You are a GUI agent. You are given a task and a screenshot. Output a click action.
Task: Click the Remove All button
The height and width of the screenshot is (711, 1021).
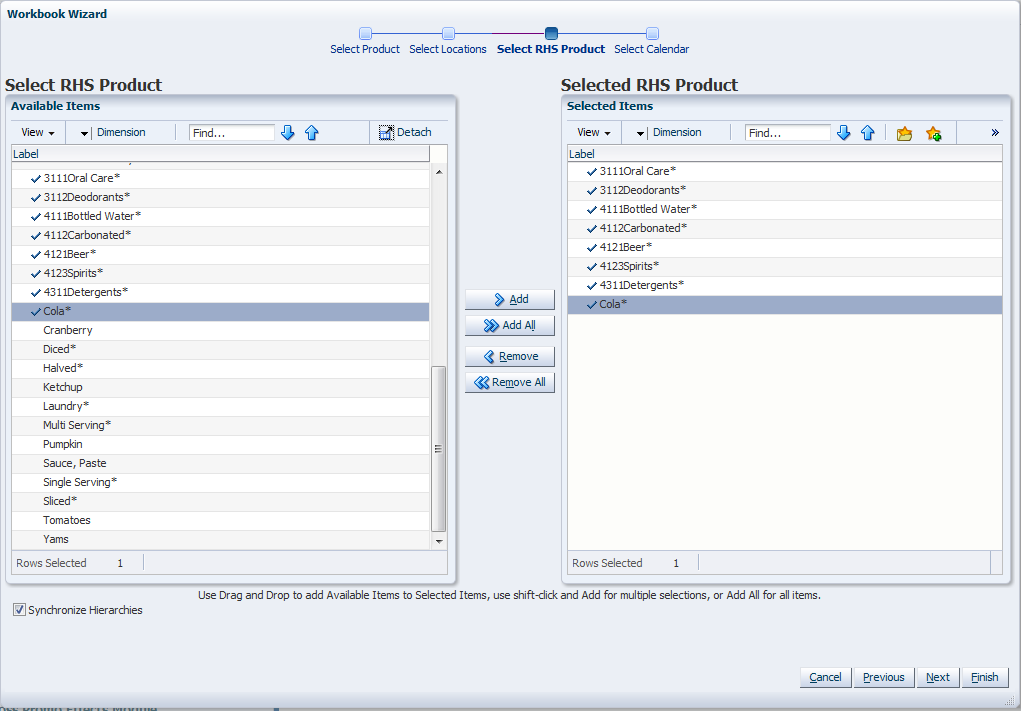coord(510,383)
